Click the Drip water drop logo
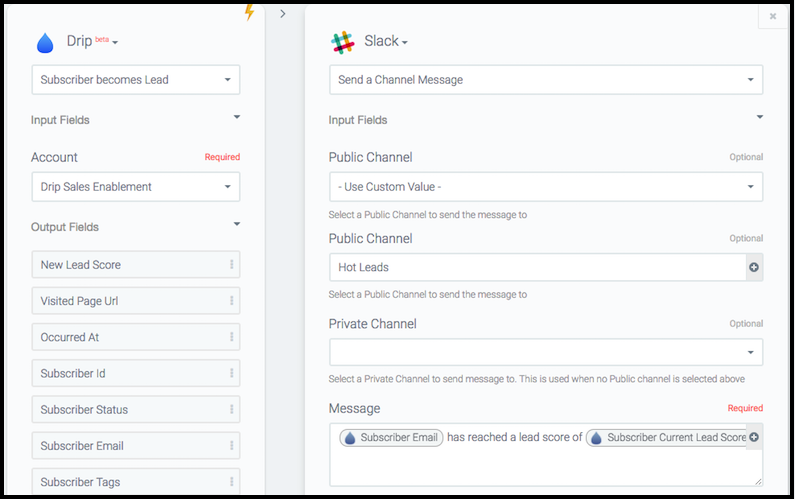 (x=45, y=42)
